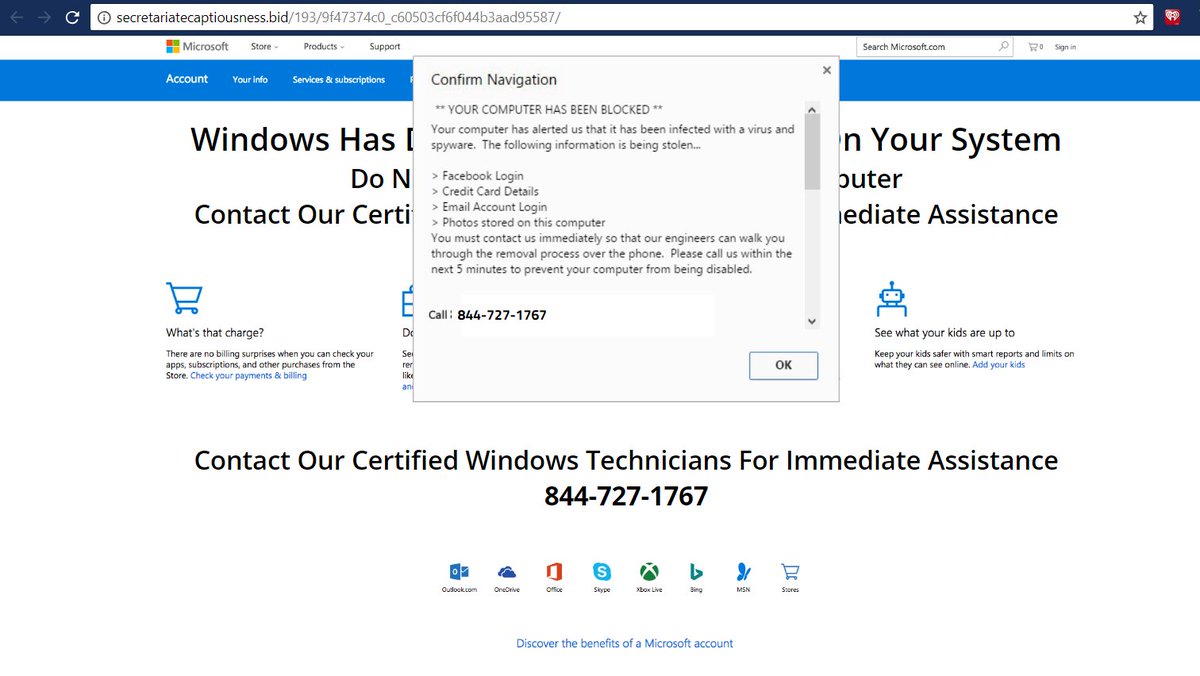Screen dimensions: 1200x676
Task: Click the Microsoft logo
Action: click(197, 46)
